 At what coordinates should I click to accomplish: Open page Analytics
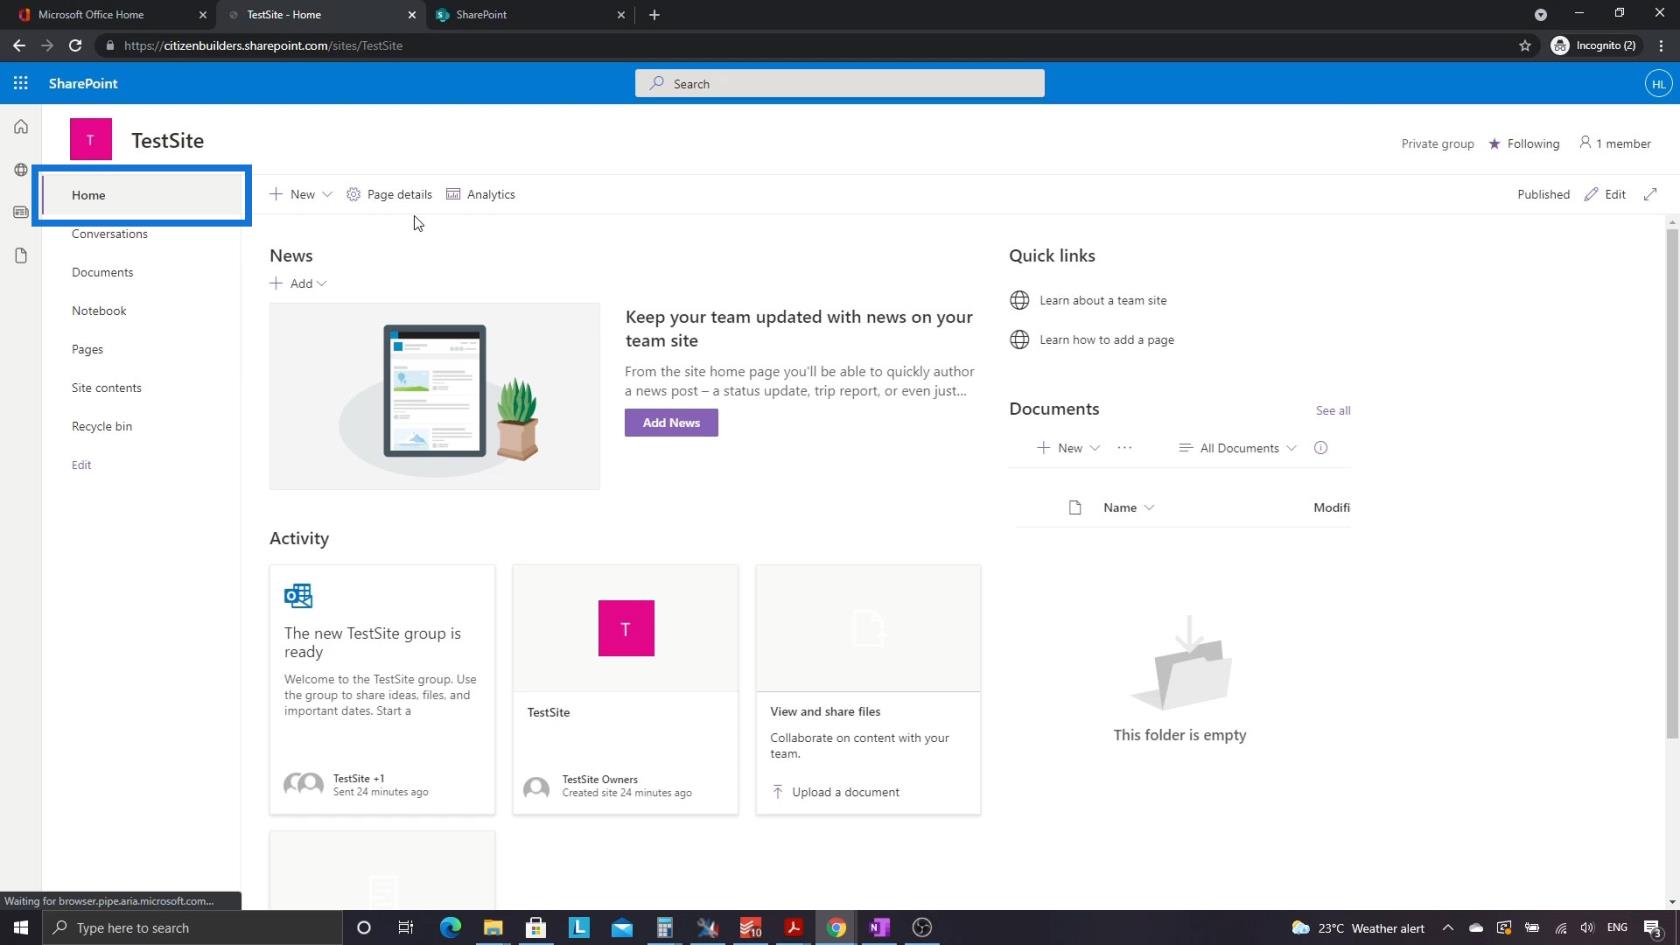click(x=480, y=194)
